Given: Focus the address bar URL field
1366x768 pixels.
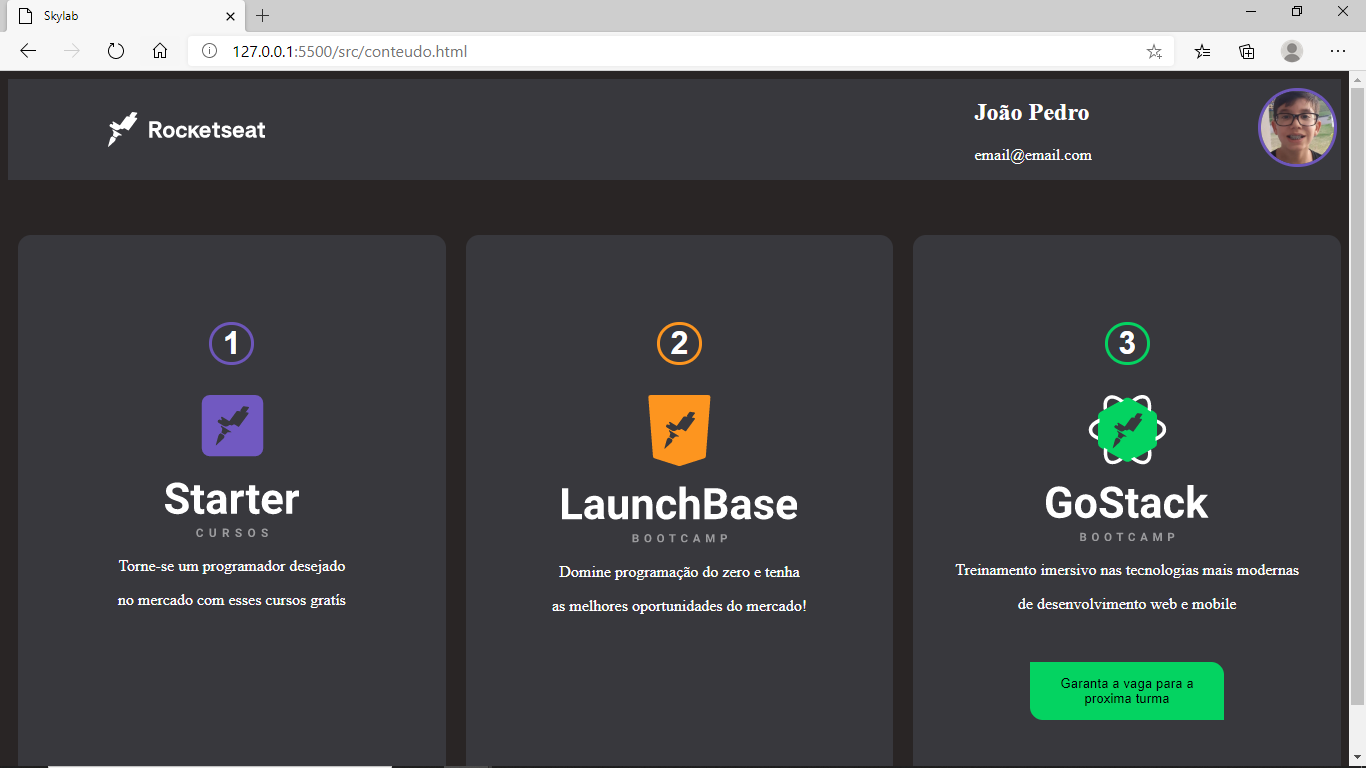Looking at the screenshot, I should tap(680, 51).
